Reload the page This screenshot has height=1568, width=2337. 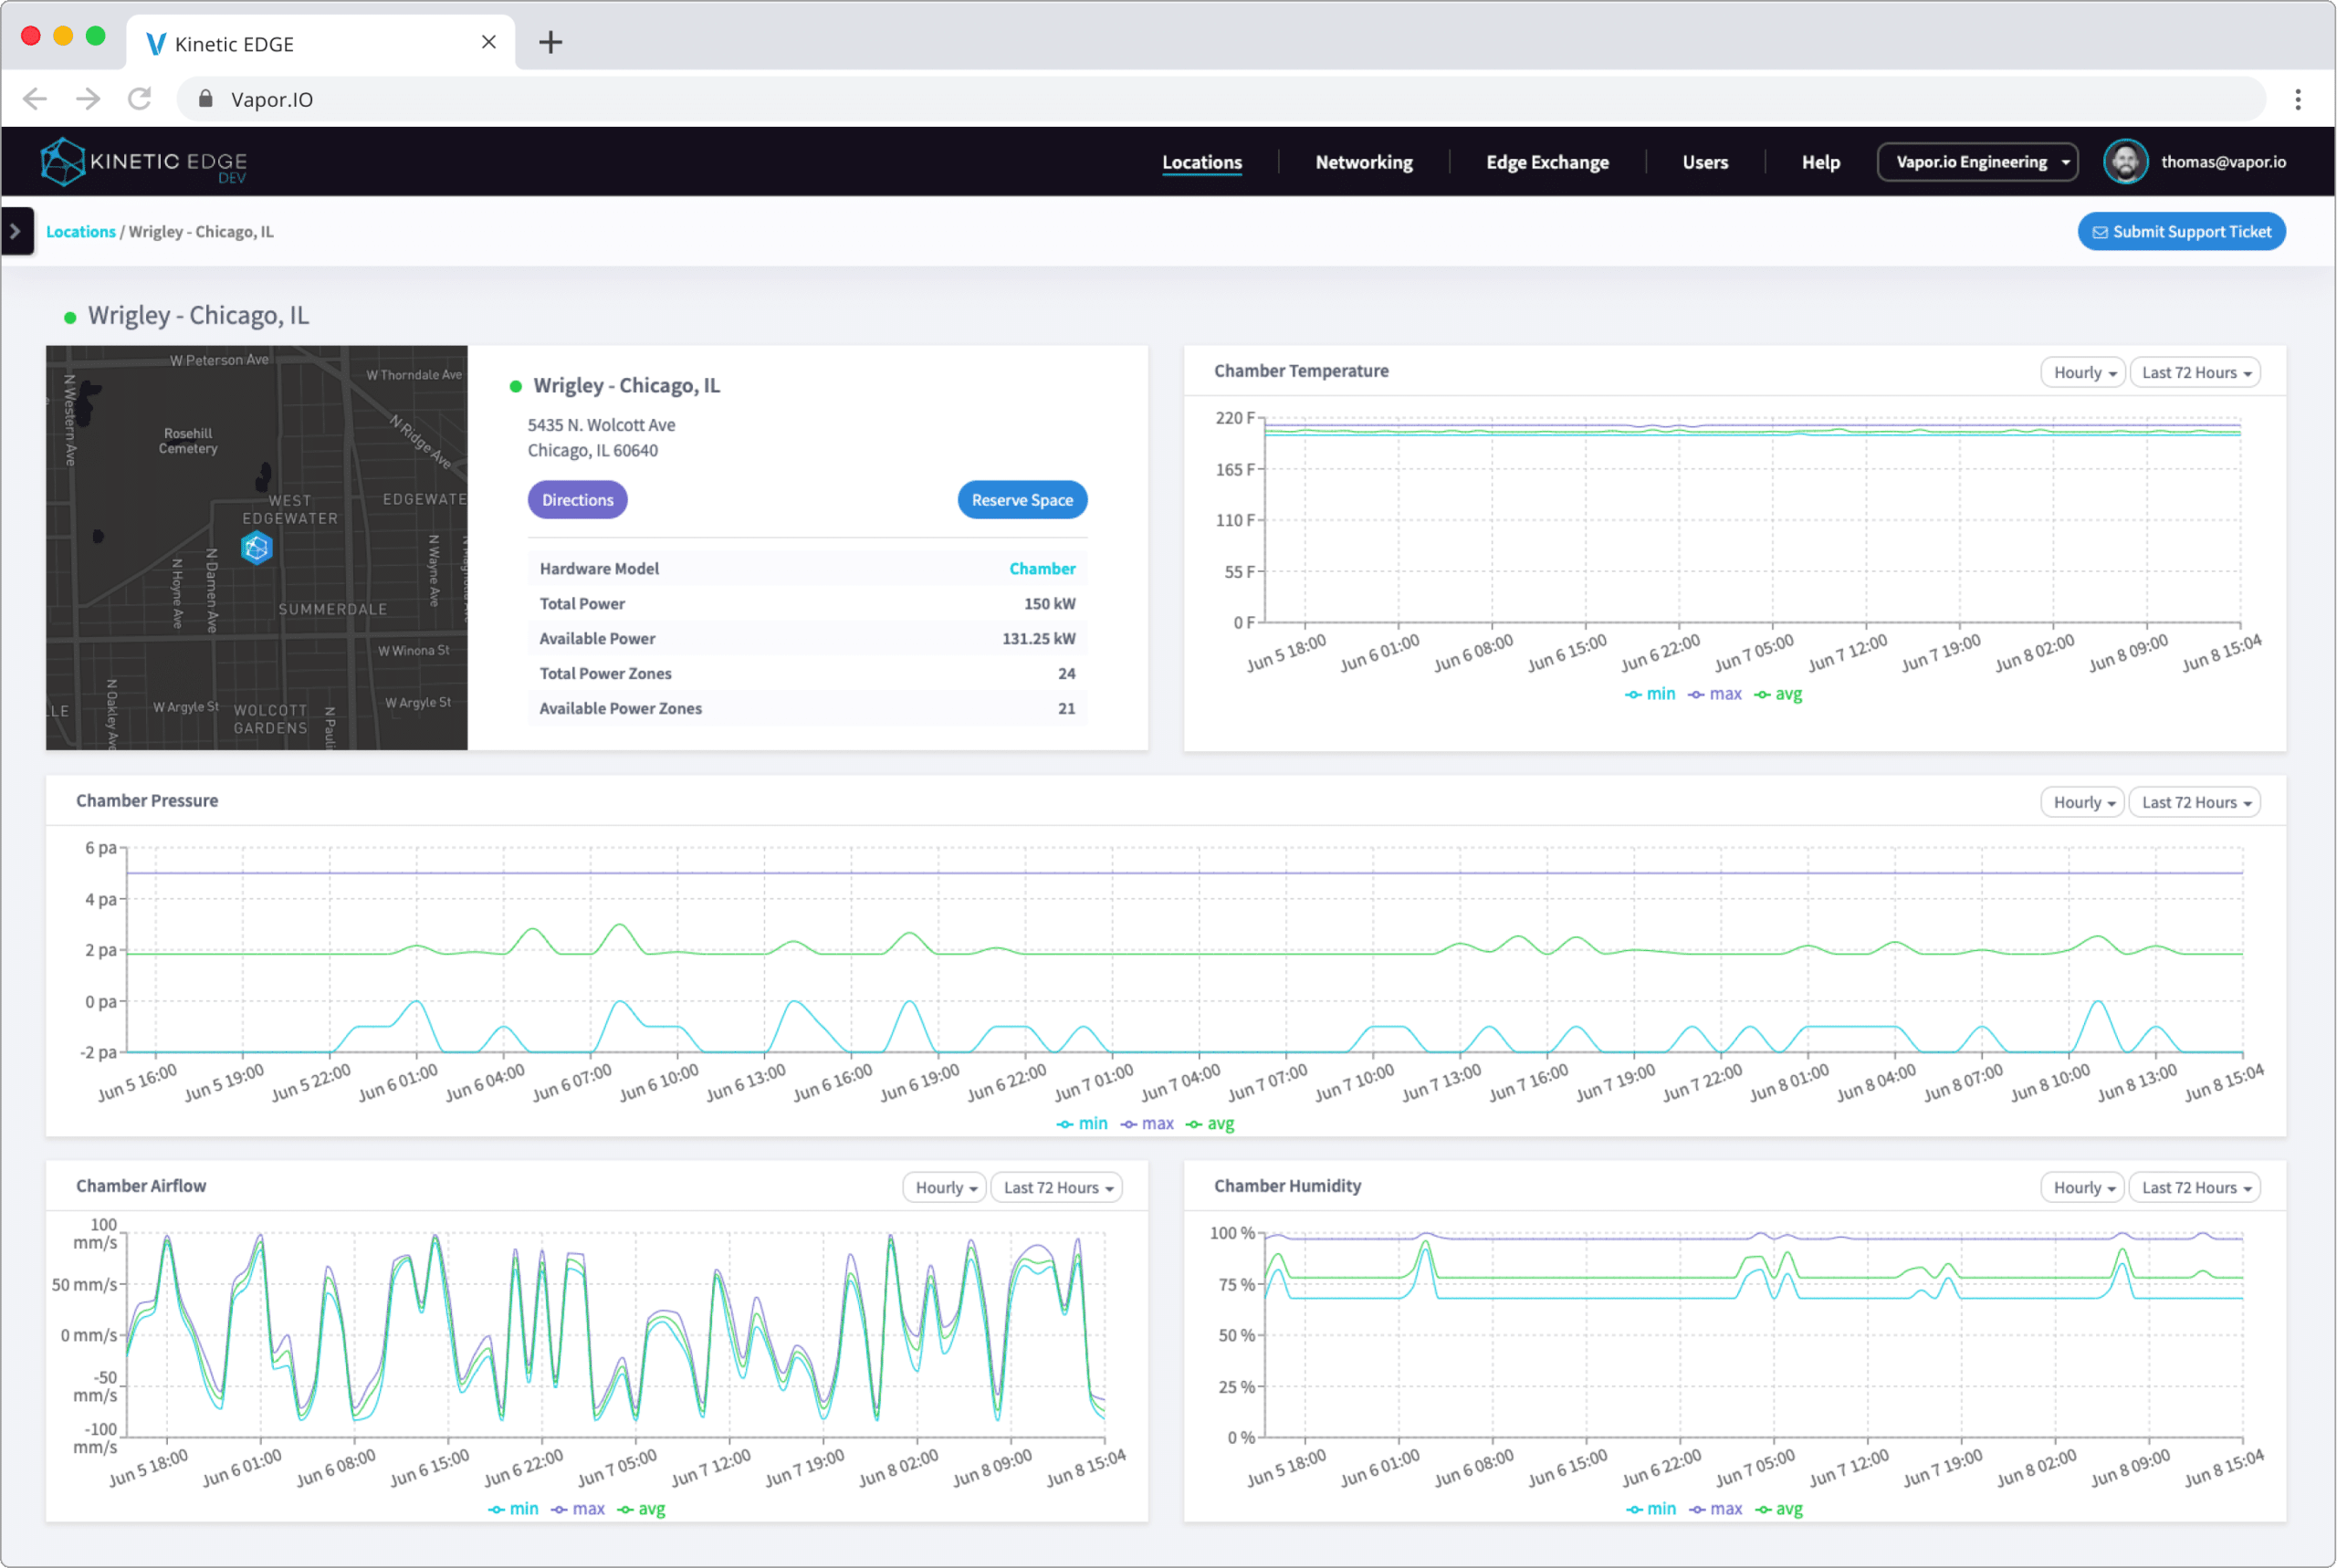[140, 99]
